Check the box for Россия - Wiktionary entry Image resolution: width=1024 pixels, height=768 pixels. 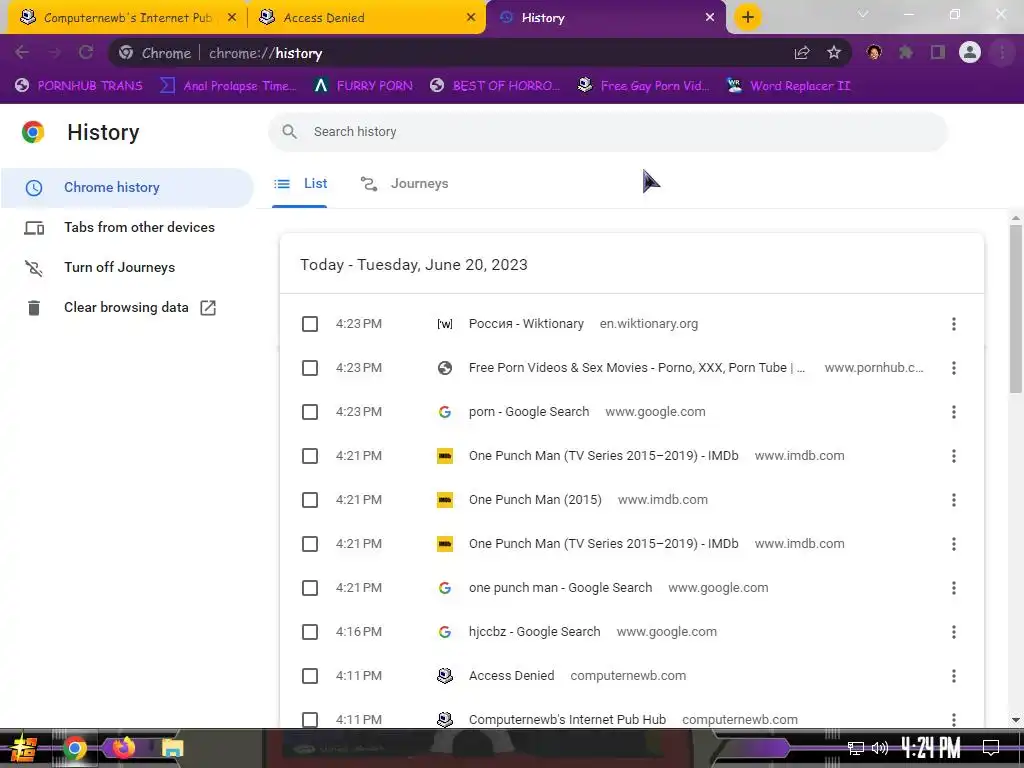310,324
